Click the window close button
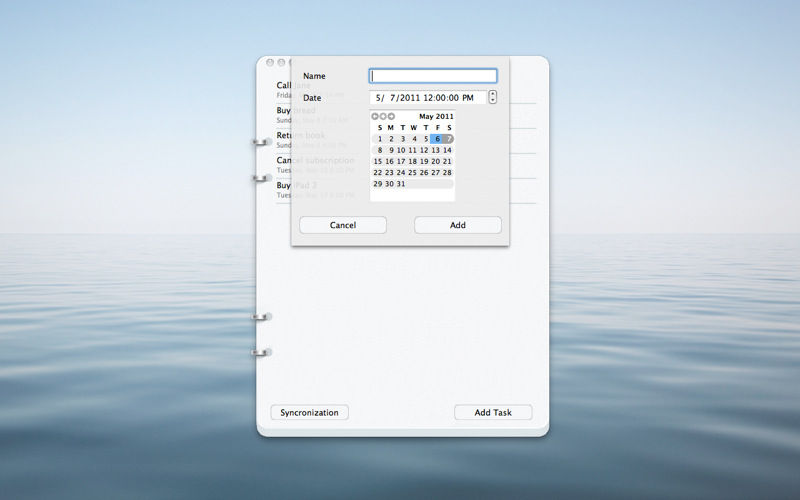 click(270, 62)
